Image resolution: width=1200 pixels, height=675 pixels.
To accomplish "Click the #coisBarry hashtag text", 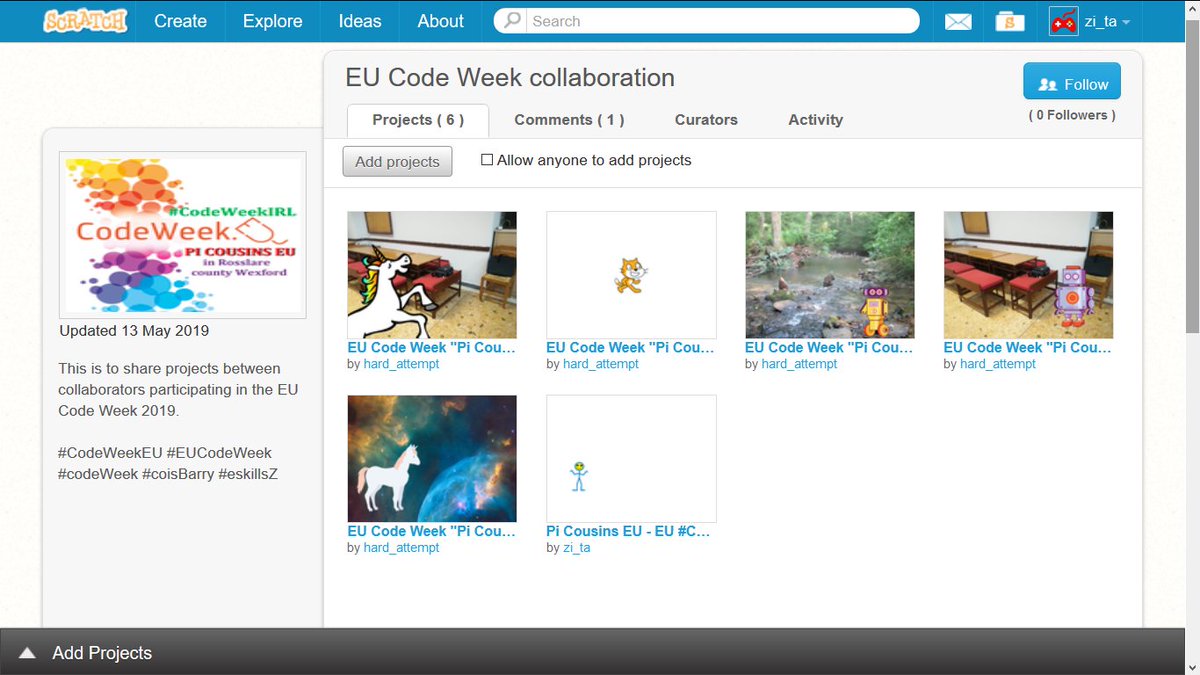I will (178, 474).
